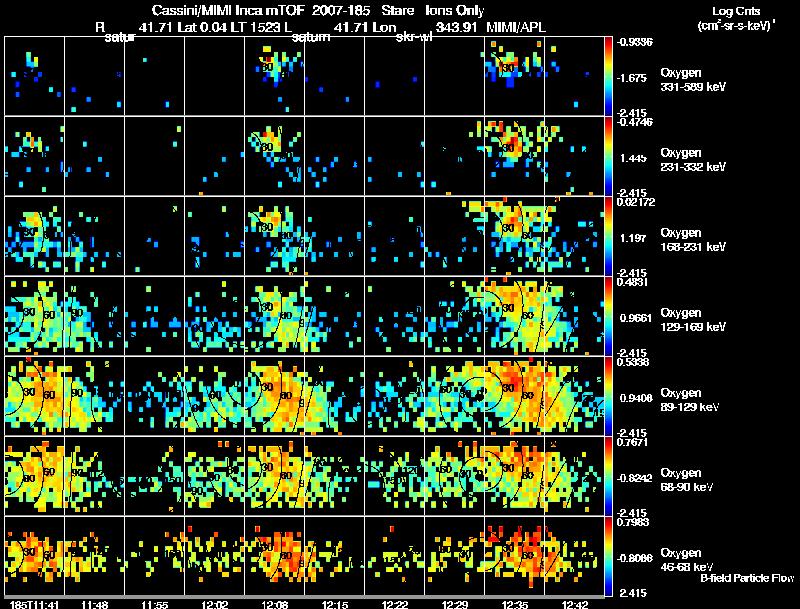Click the 'skr-wl' label above panels

[x=414, y=37]
